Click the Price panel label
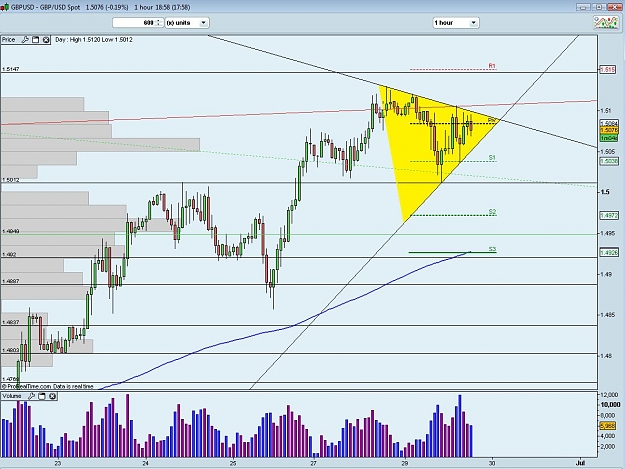625x469 pixels. pyautogui.click(x=8, y=39)
